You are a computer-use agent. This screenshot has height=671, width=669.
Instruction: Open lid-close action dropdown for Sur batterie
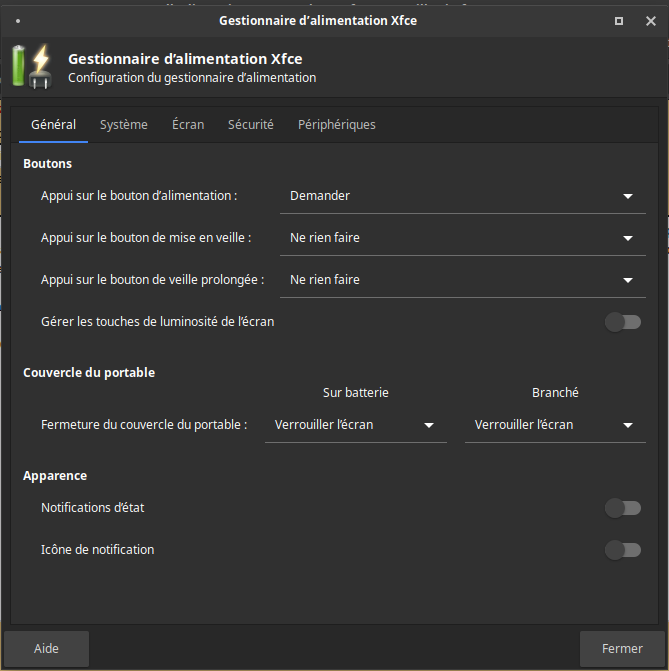356,425
